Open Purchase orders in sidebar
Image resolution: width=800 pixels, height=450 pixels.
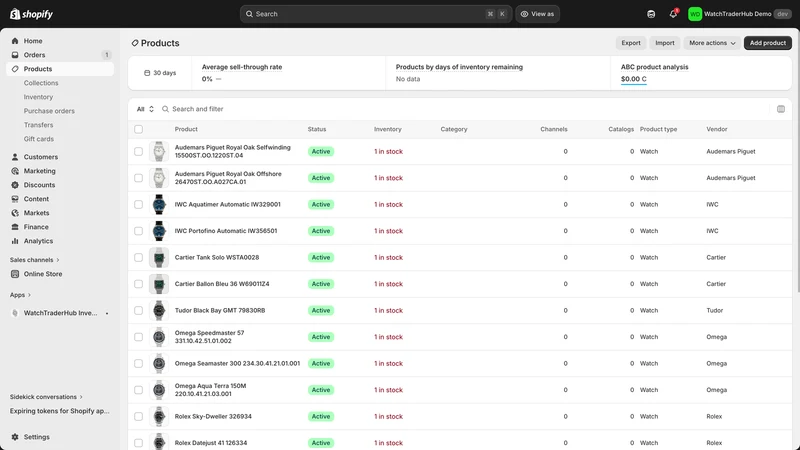coord(49,111)
